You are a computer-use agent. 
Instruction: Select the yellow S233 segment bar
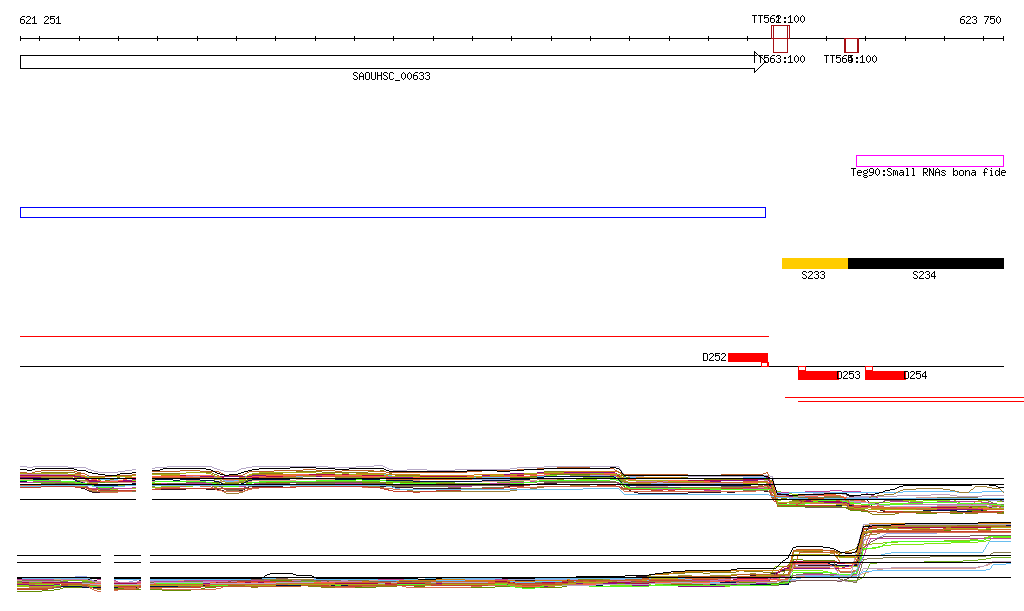(x=815, y=264)
